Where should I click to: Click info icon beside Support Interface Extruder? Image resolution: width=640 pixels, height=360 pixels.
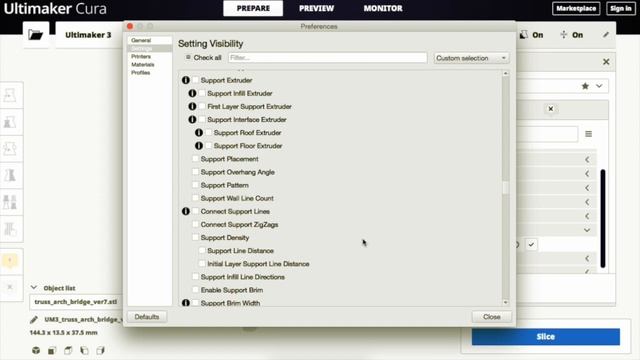point(192,119)
